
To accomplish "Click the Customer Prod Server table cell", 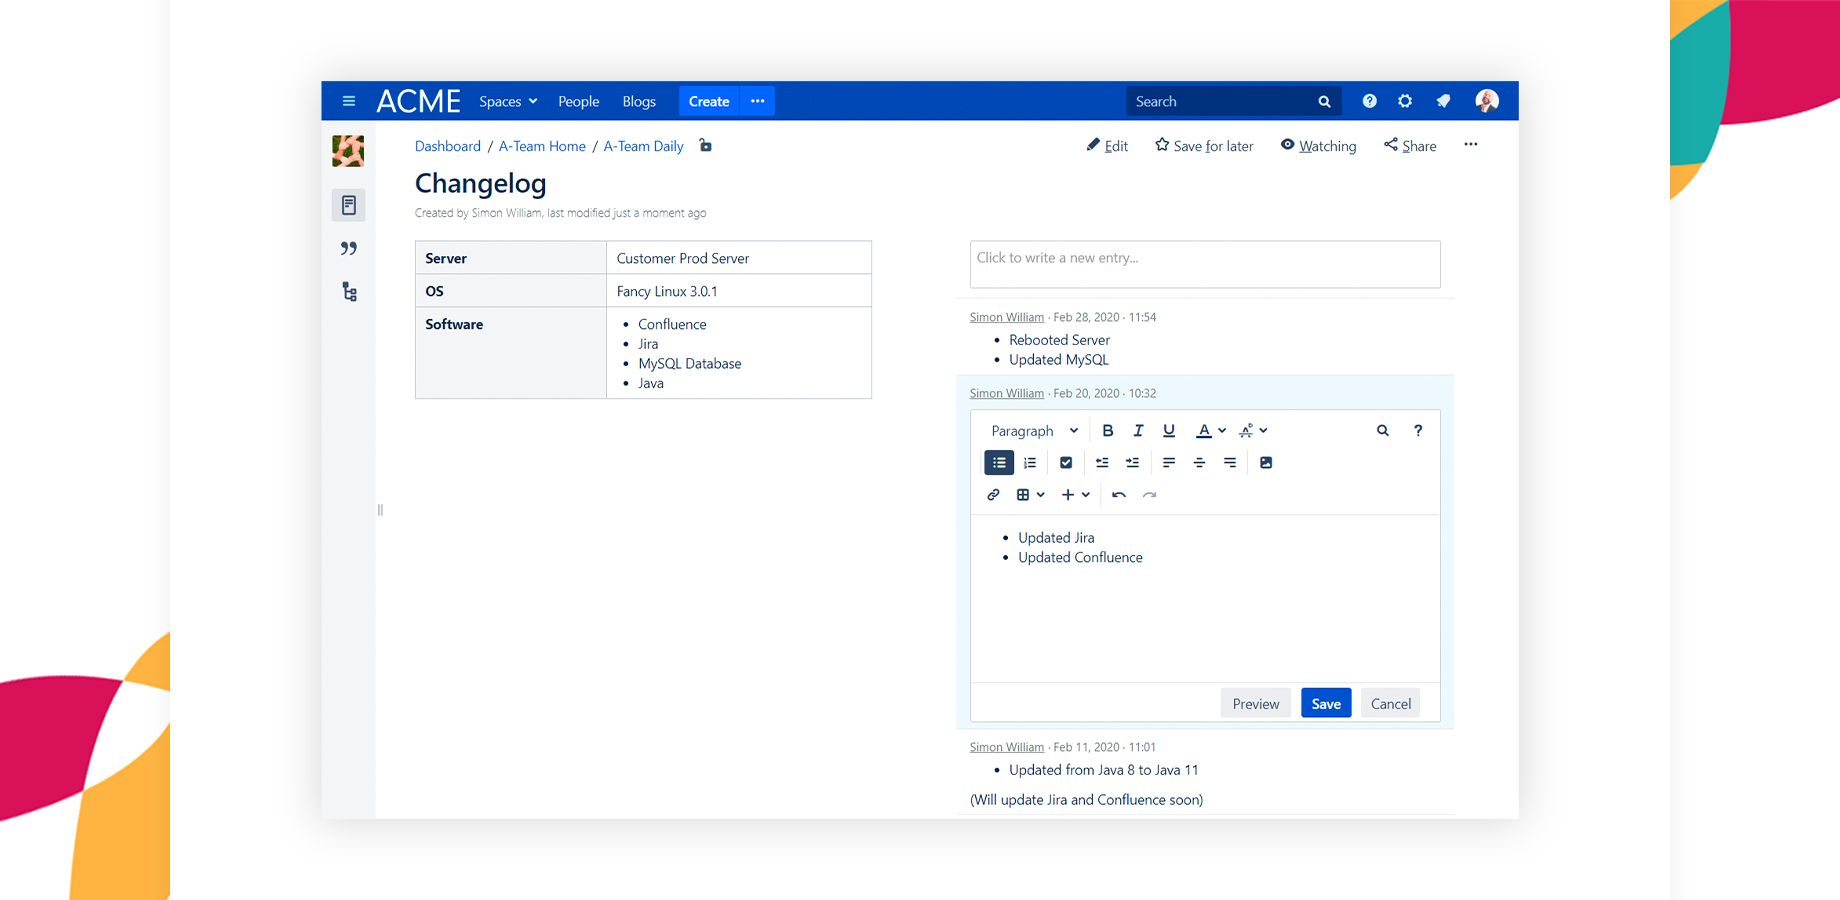I will (739, 258).
